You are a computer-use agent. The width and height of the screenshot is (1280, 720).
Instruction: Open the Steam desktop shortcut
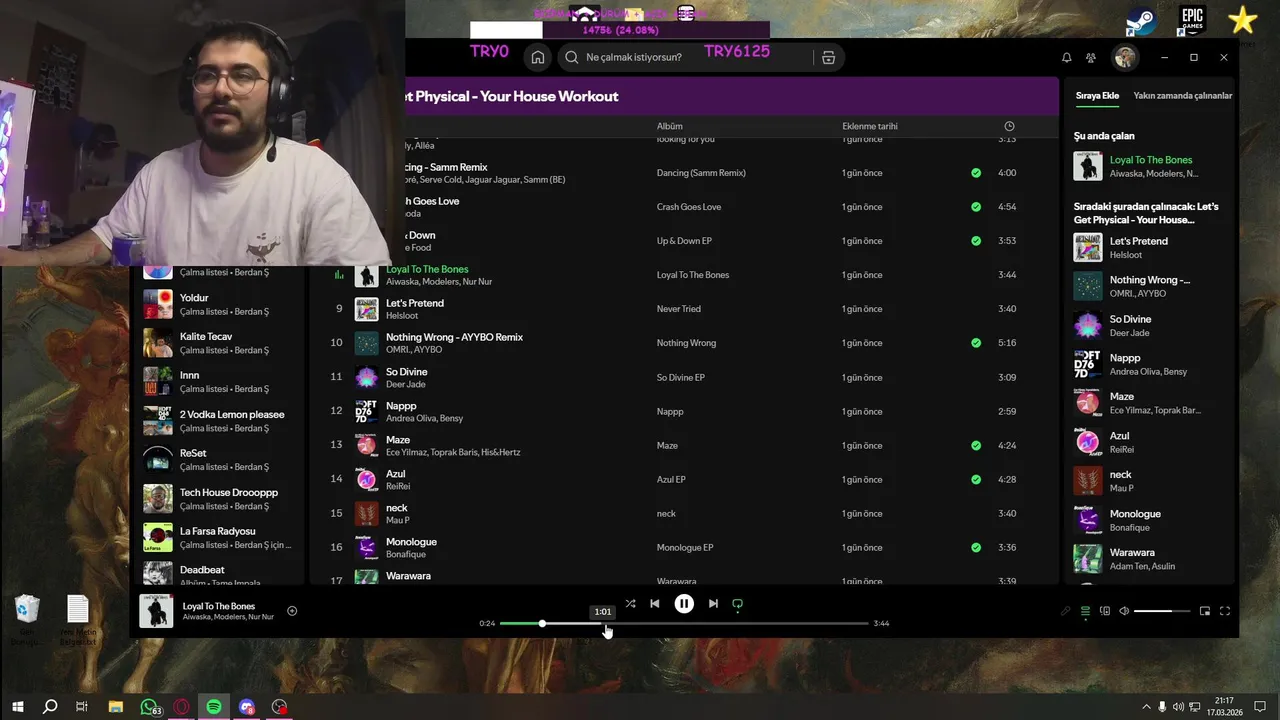(1141, 21)
